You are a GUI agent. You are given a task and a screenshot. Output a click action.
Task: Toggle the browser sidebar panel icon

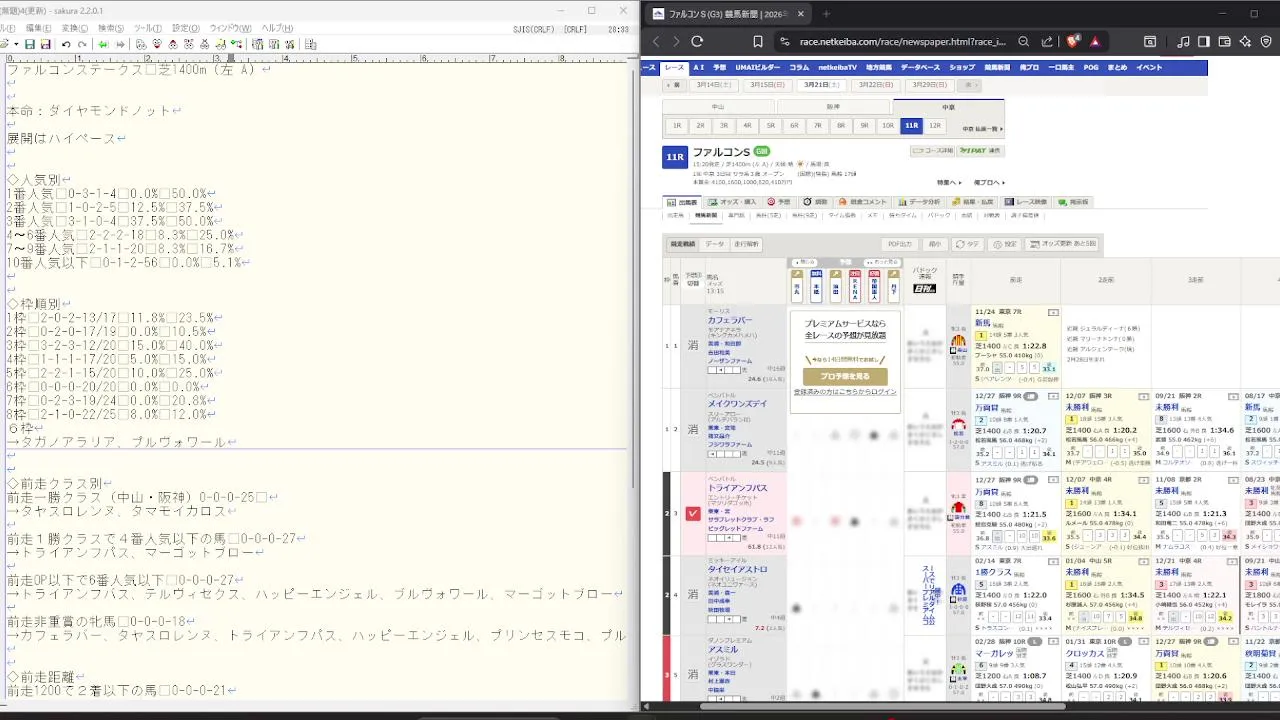[1204, 41]
